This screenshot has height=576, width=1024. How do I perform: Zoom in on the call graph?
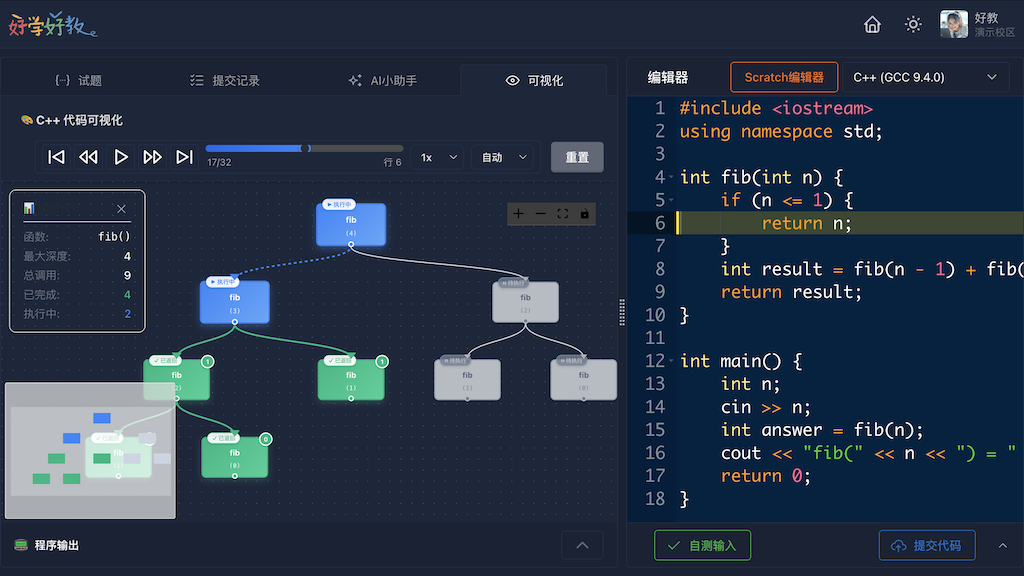click(x=518, y=214)
